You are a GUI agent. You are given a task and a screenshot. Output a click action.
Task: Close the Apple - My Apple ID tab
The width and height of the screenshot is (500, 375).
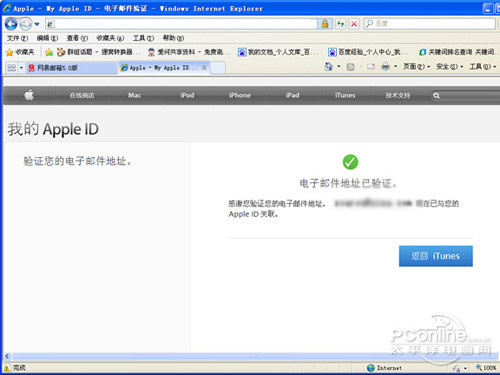point(204,68)
